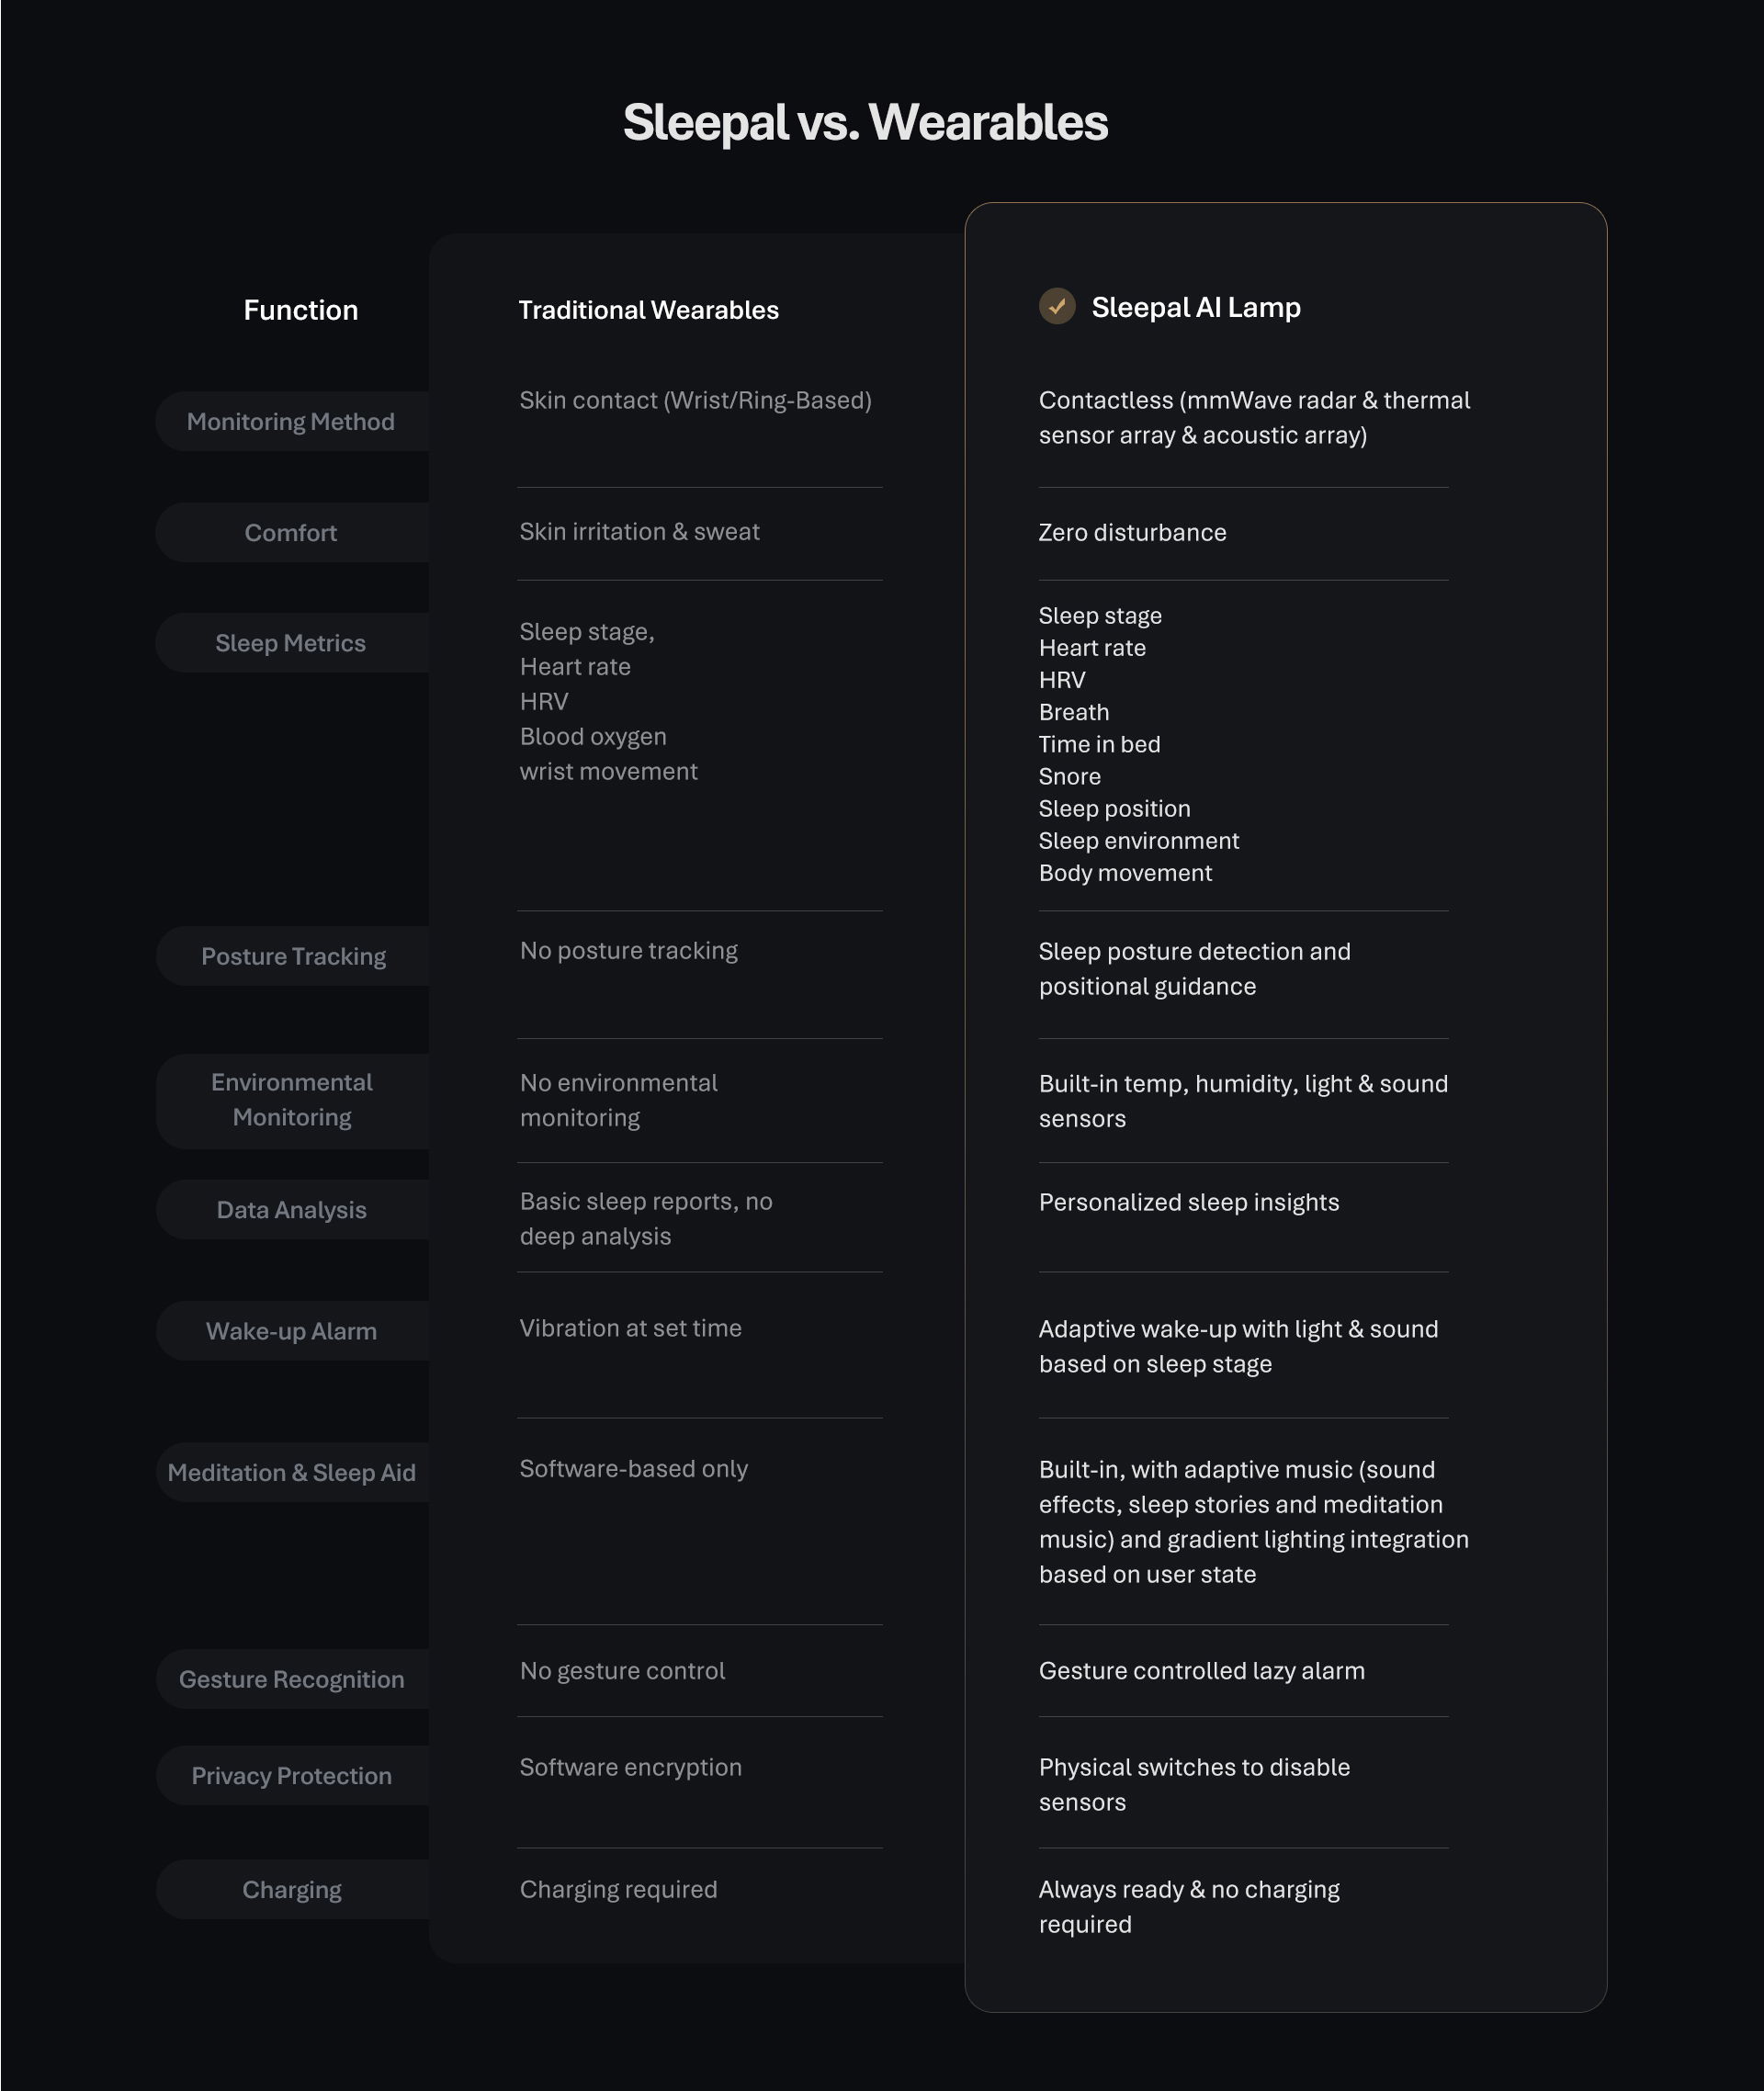Select the Gesture Recognition pill
Image resolution: width=1764 pixels, height=2091 pixels.
tap(292, 1679)
